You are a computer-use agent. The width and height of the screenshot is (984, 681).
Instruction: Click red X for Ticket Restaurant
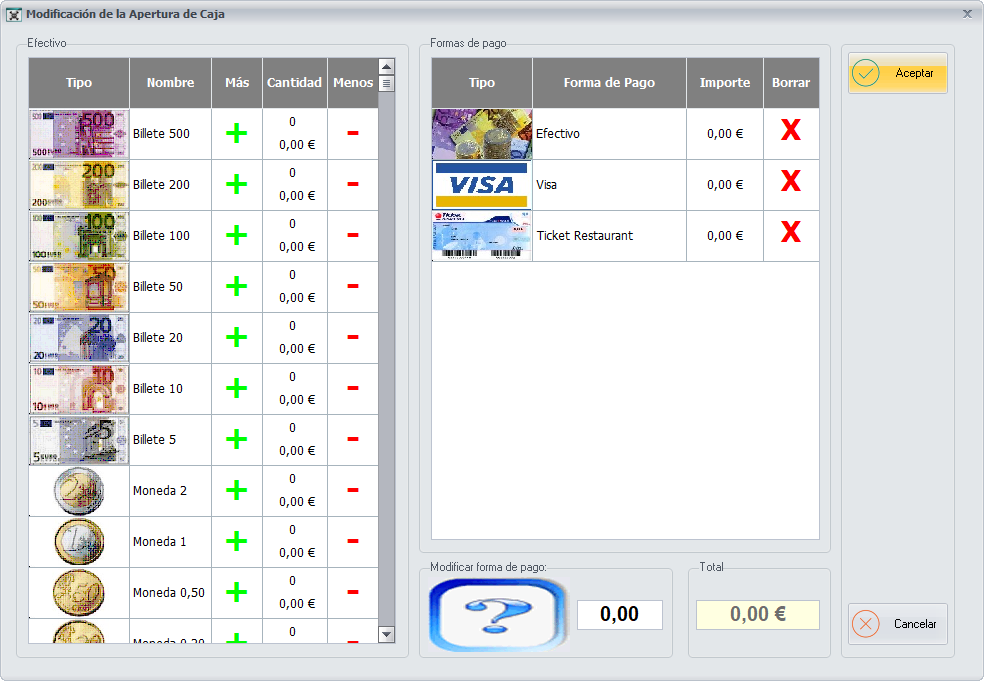pos(790,236)
